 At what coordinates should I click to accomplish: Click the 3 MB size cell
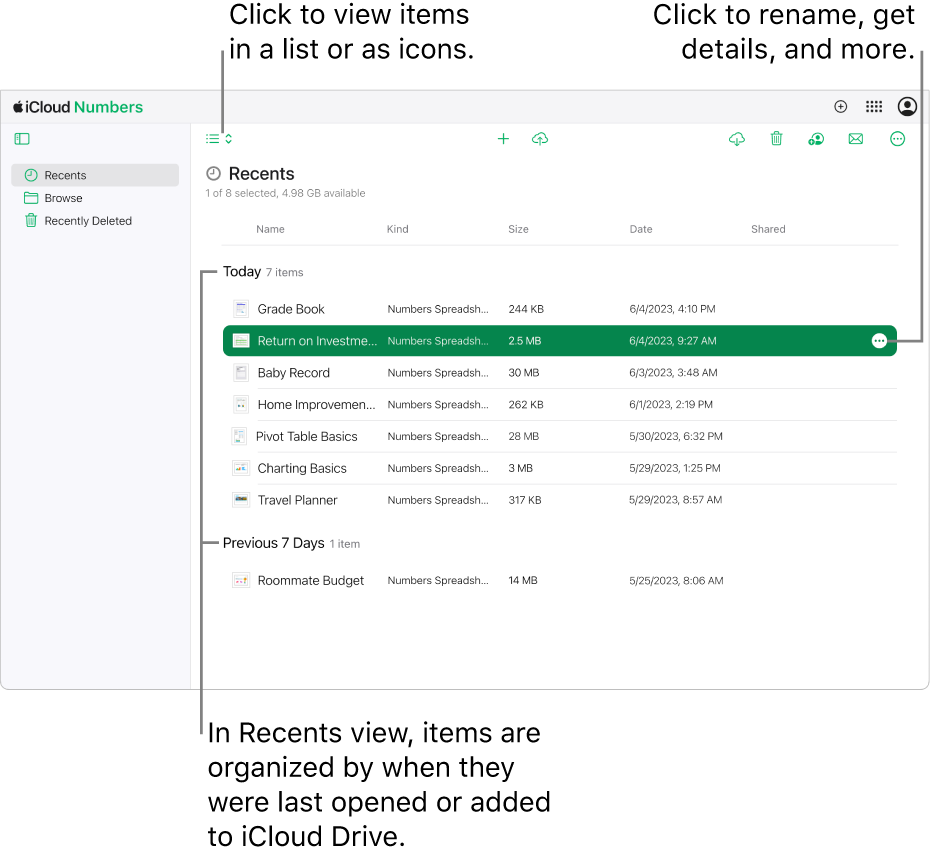click(521, 468)
